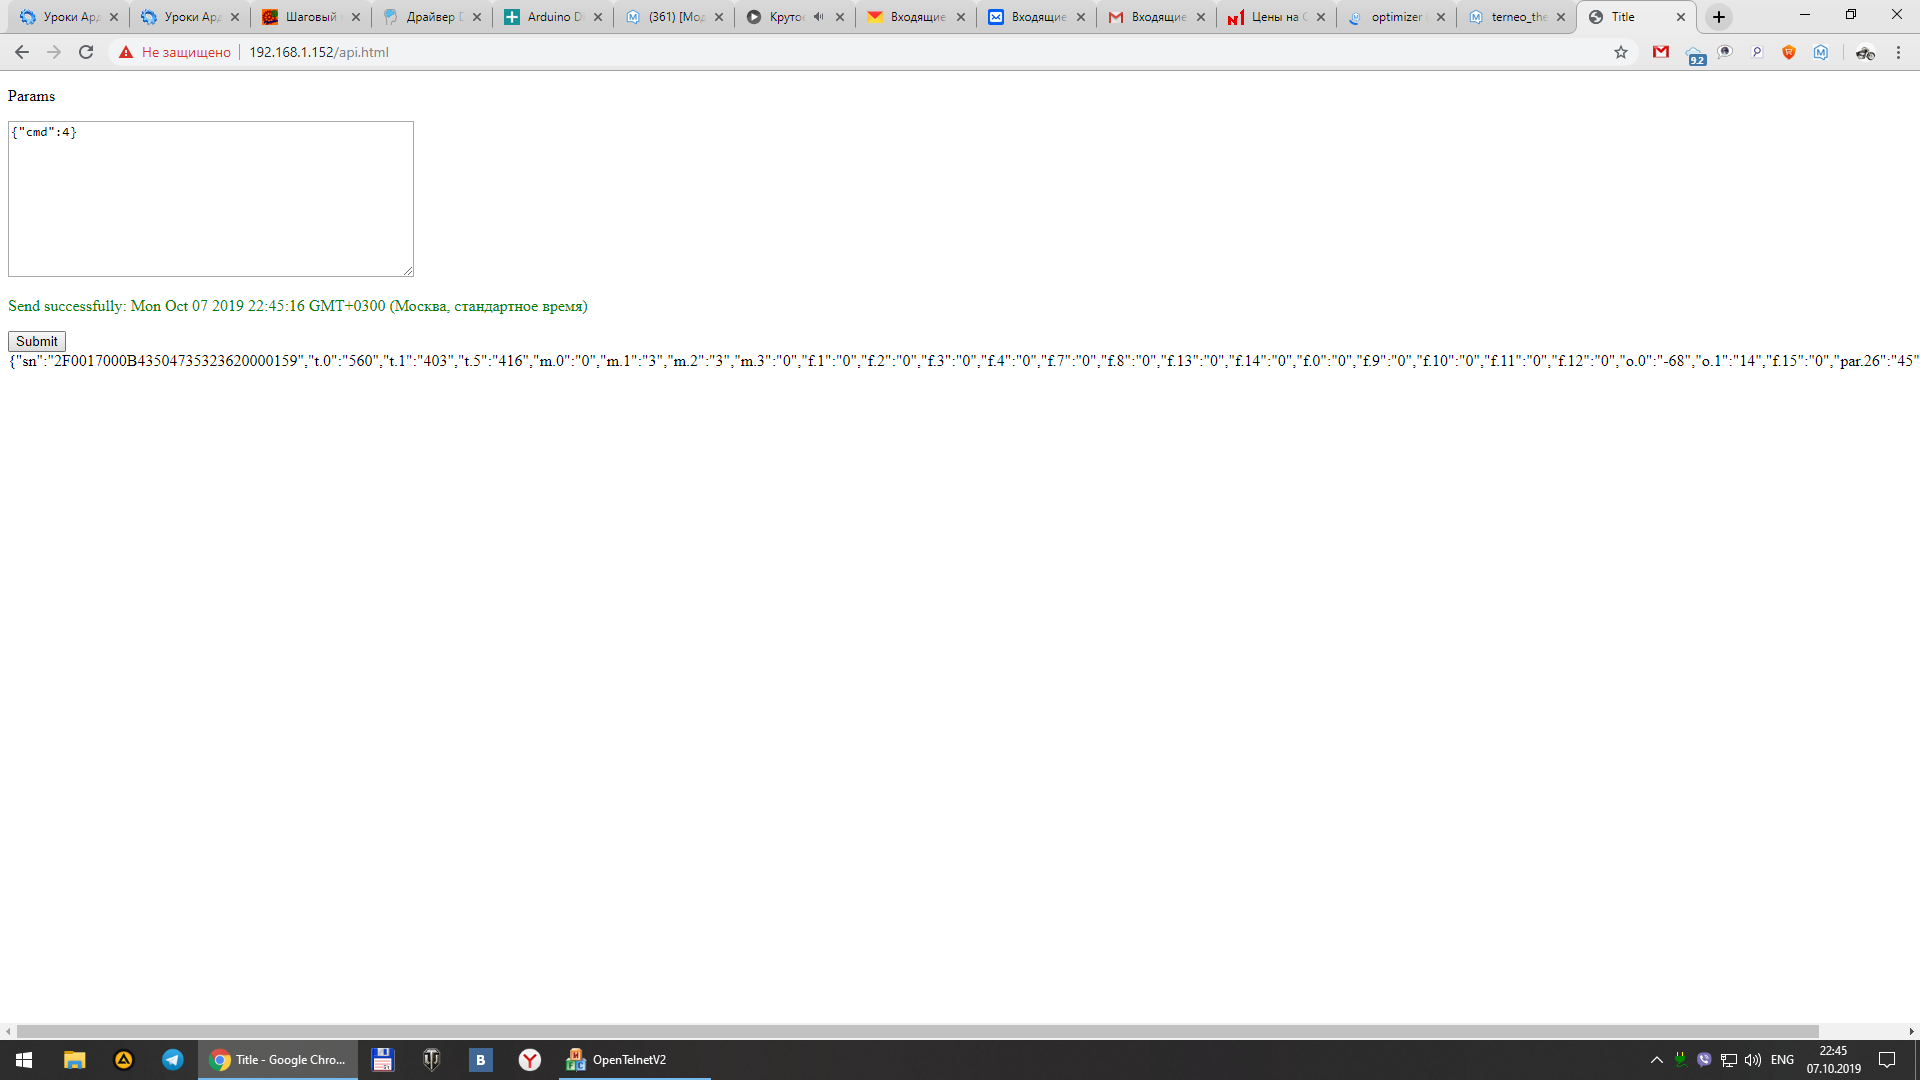Bookmark this page with star icon
The height and width of the screenshot is (1080, 1920).
pos(1621,52)
